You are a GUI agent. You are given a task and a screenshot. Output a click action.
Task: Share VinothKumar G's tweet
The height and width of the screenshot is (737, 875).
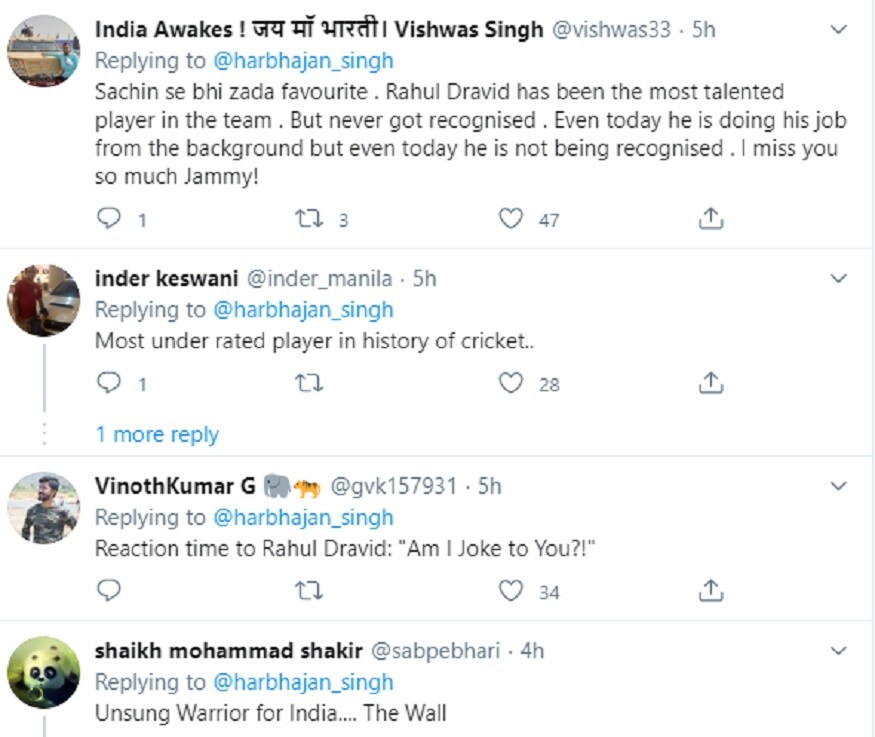coord(710,590)
